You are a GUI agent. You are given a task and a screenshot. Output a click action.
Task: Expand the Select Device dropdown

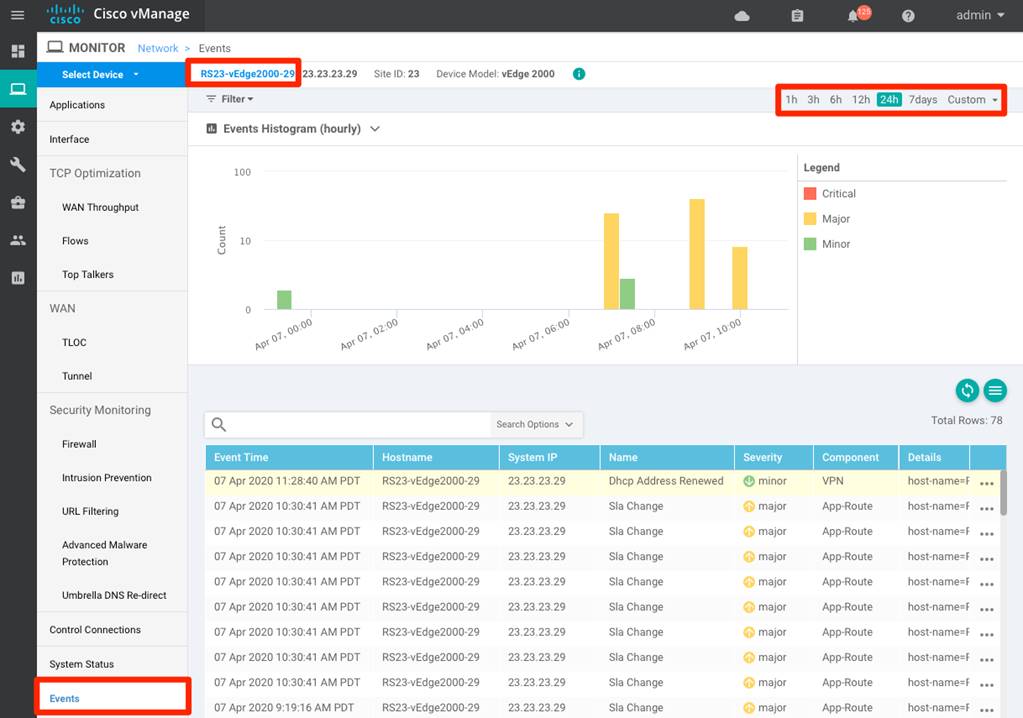(x=100, y=74)
